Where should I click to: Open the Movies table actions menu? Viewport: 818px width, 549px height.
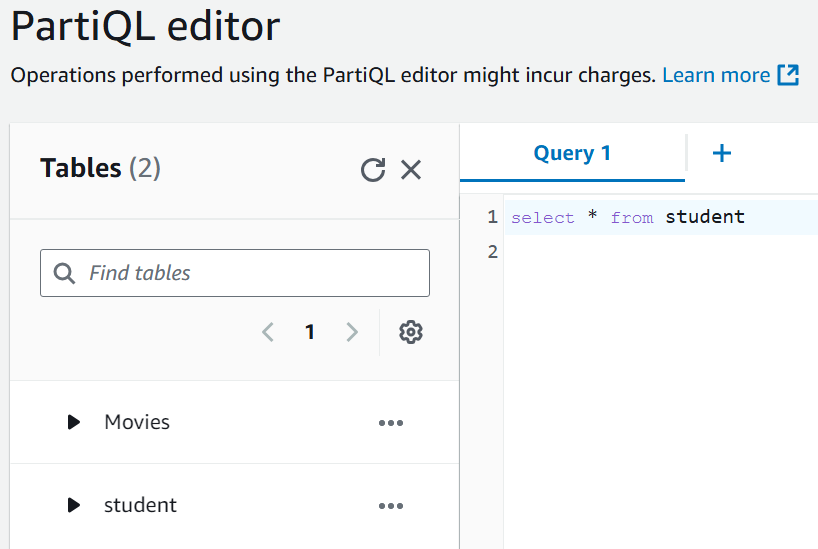click(x=391, y=423)
